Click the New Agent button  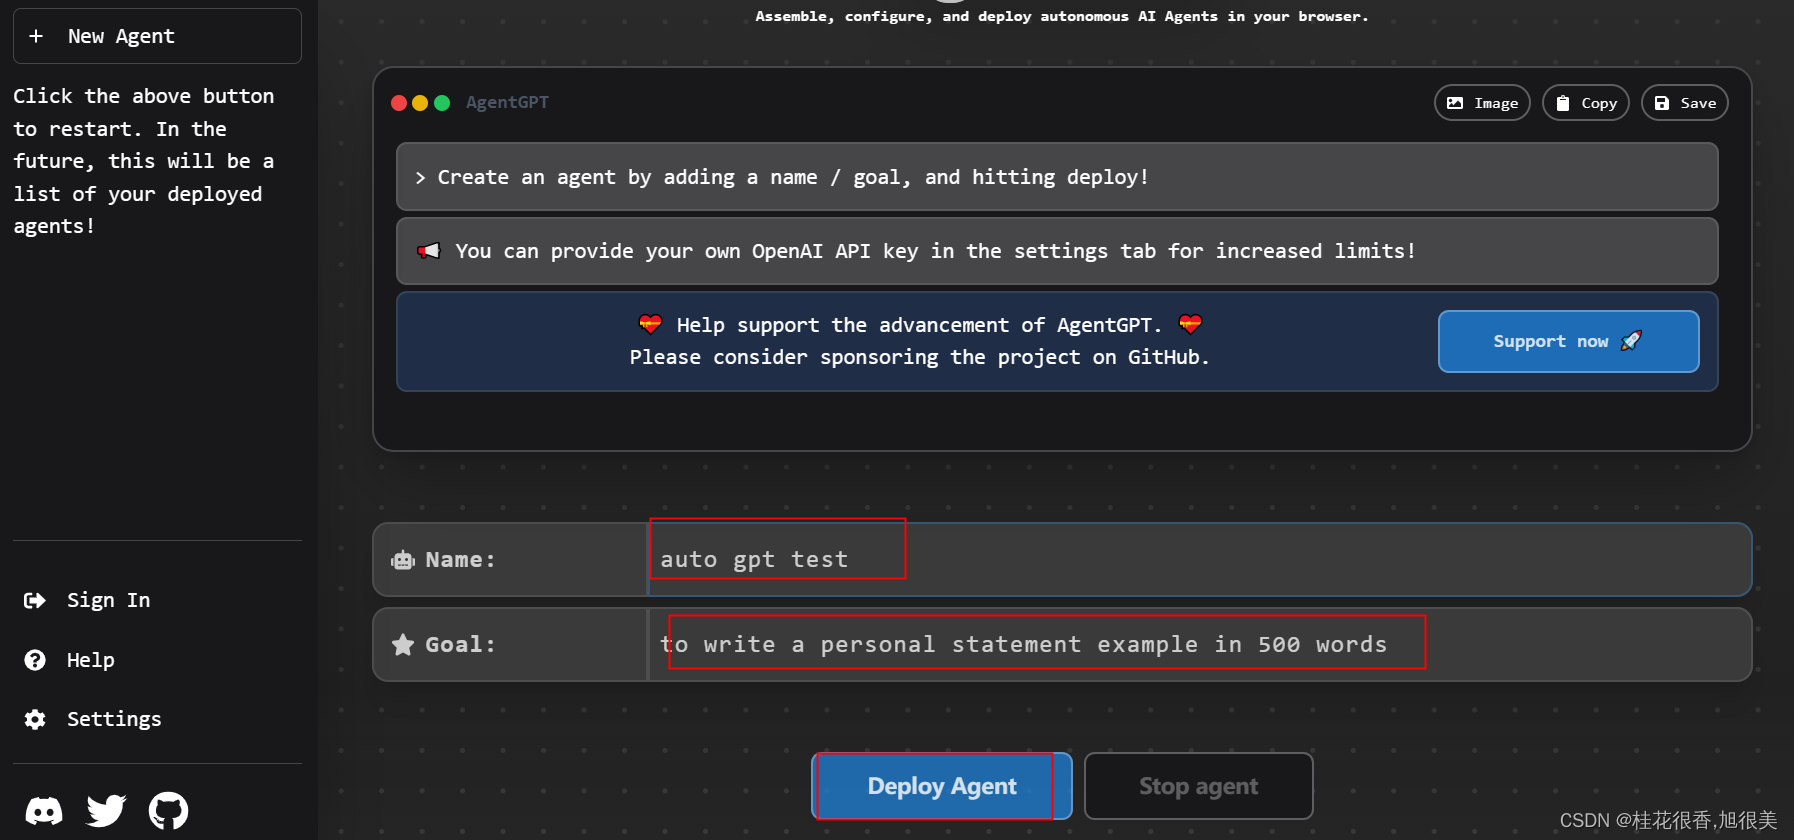coord(157,36)
